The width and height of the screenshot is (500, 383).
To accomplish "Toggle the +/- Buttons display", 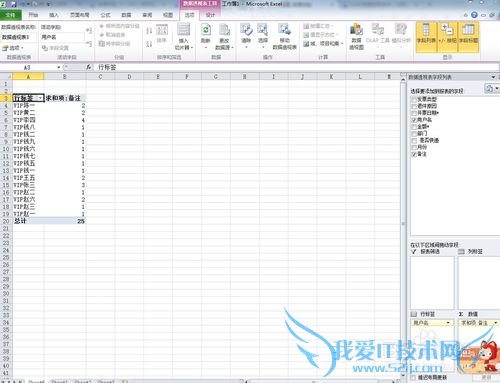I will pyautogui.click(x=447, y=37).
